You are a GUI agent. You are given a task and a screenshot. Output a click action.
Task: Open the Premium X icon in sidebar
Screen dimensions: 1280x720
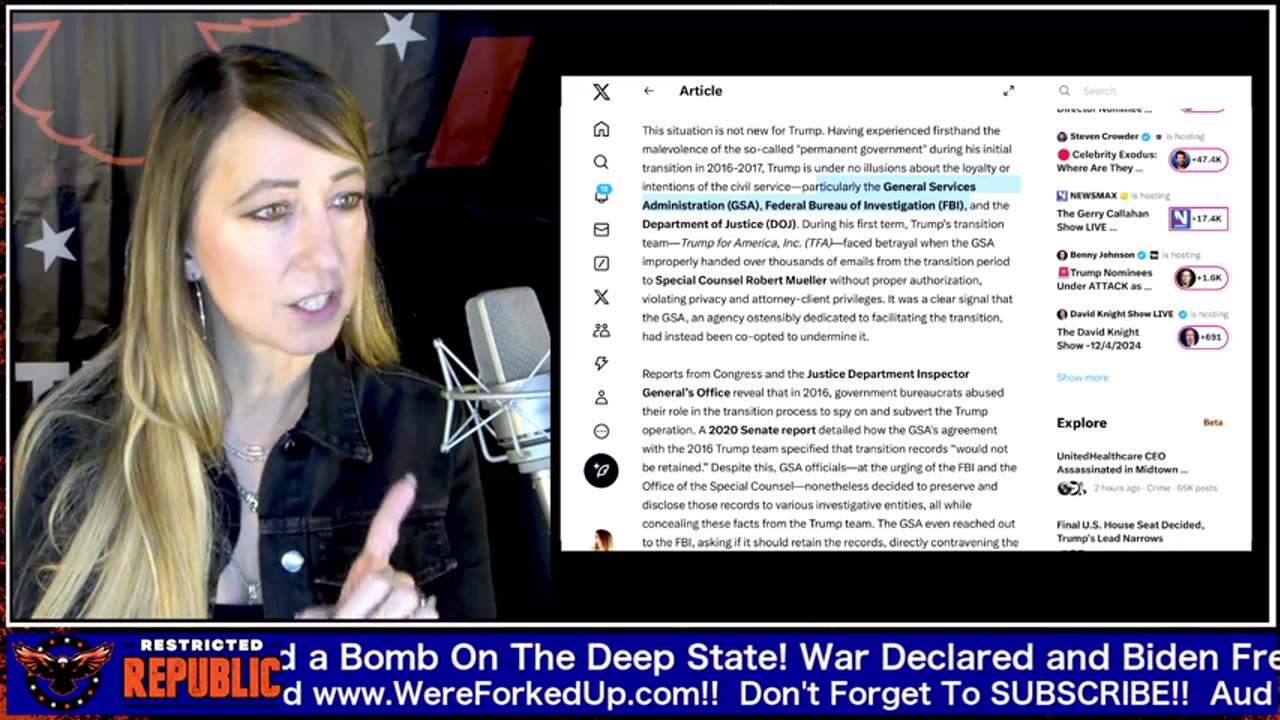tap(601, 297)
